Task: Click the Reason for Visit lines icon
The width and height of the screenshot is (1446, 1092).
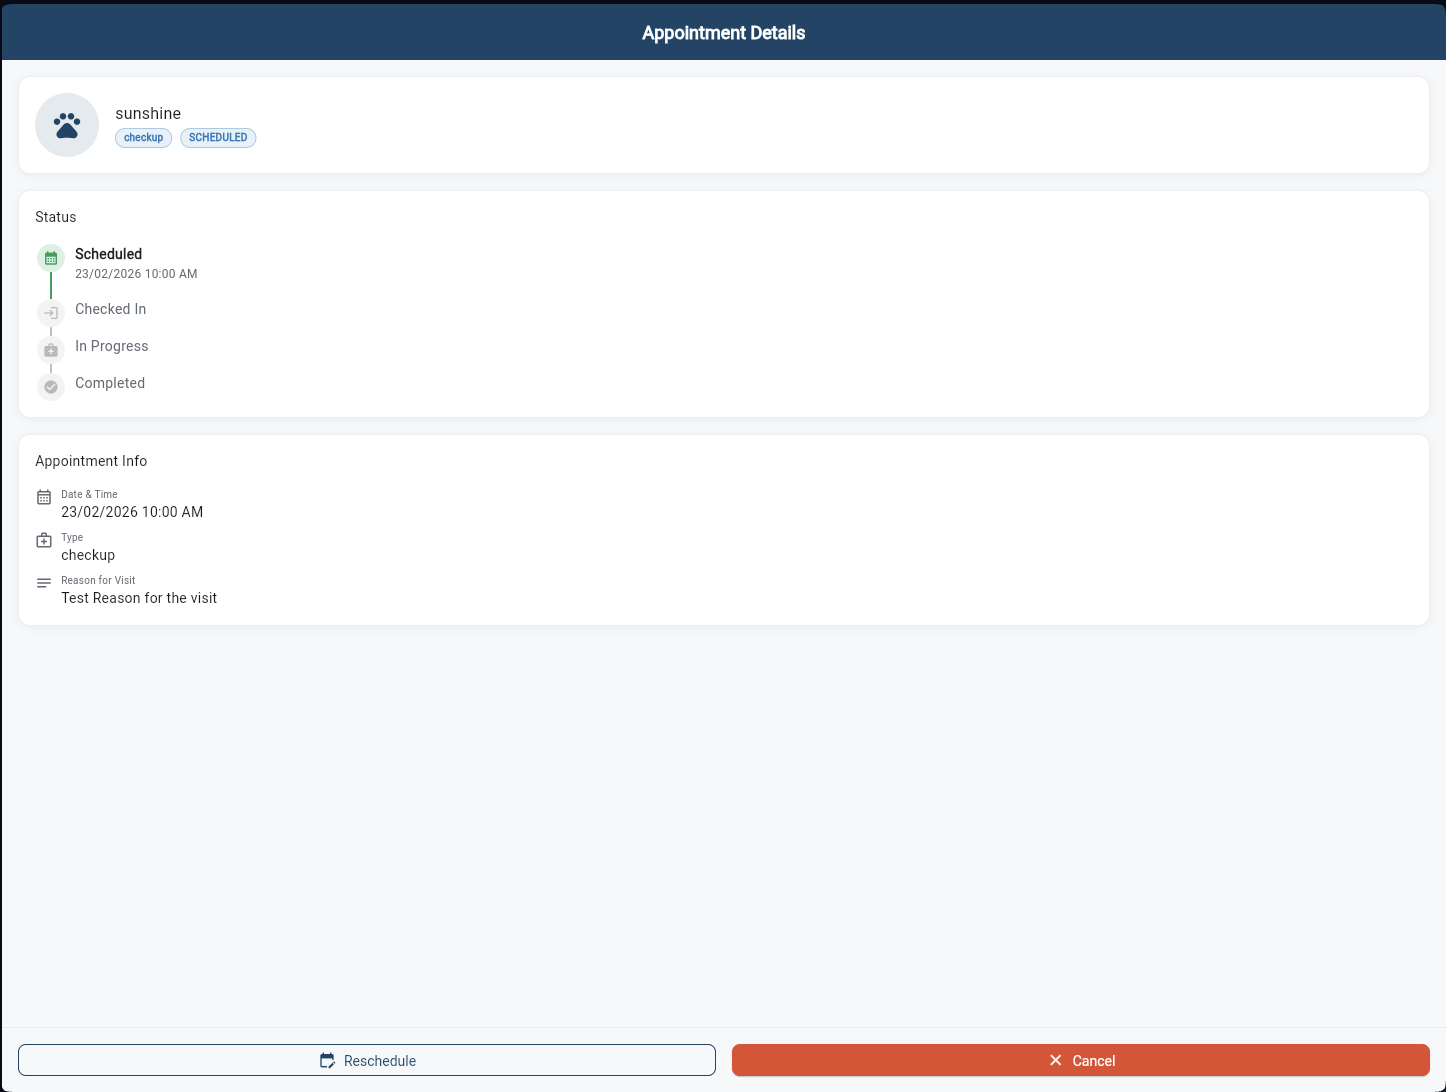Action: [x=44, y=582]
